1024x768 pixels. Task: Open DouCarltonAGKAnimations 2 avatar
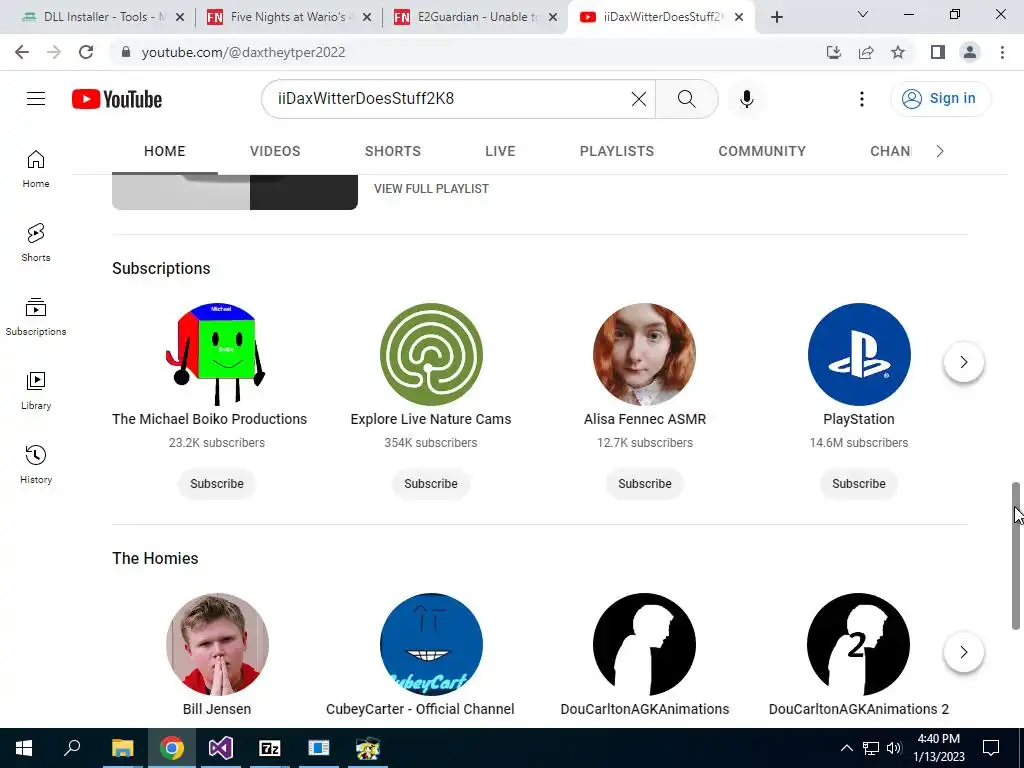coord(859,645)
